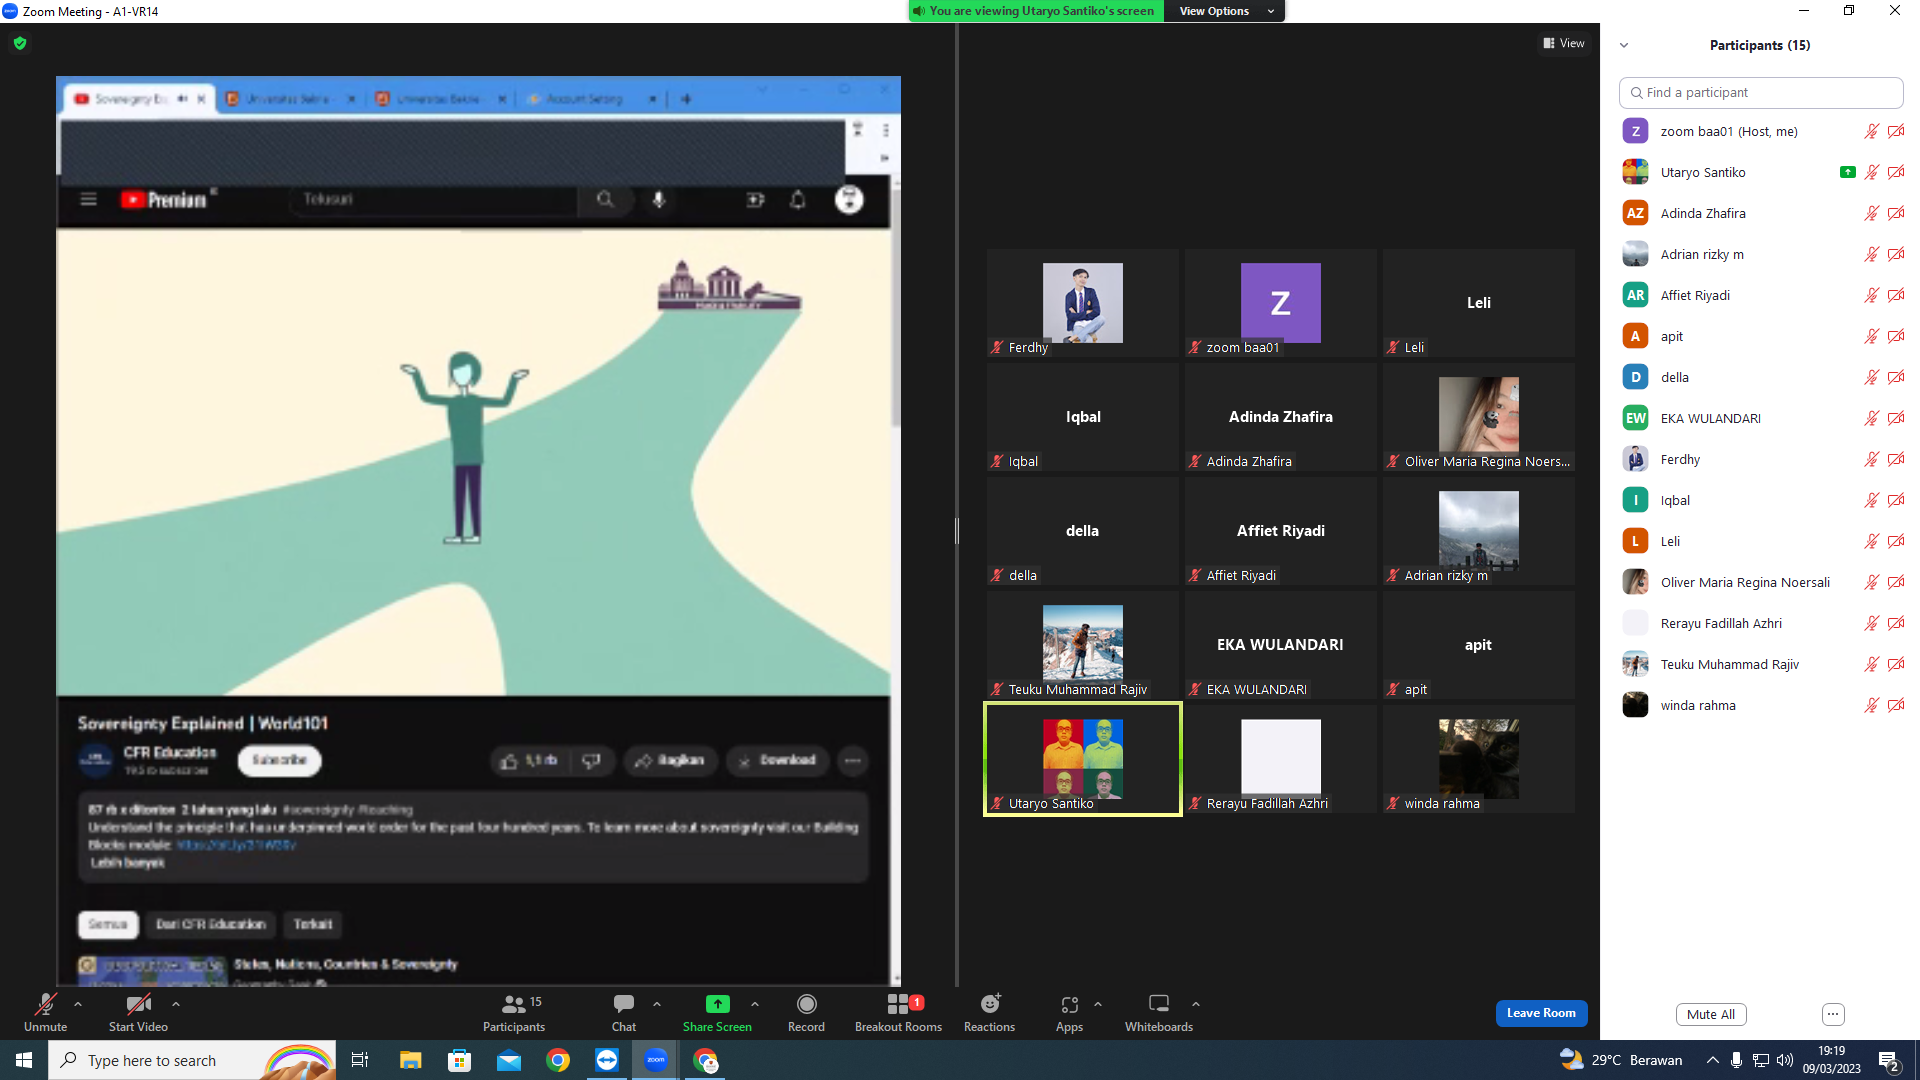Click the green encryption shield icon
Screen dimensions: 1920x1080
tap(20, 43)
